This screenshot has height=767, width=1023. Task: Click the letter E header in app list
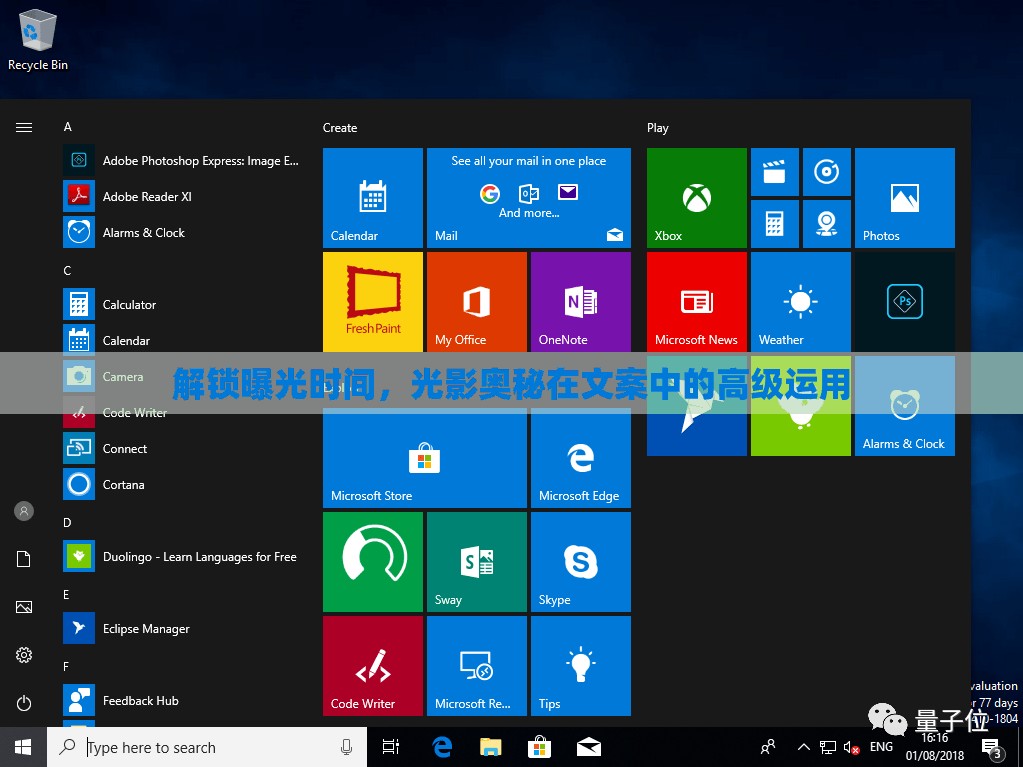click(67, 594)
